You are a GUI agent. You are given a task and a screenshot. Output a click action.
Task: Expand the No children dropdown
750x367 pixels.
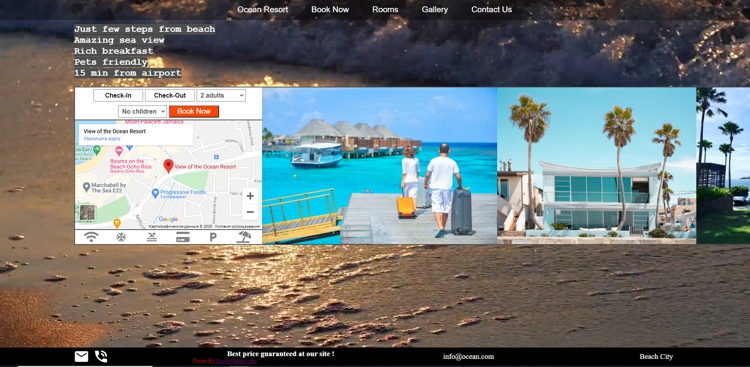[x=143, y=111]
